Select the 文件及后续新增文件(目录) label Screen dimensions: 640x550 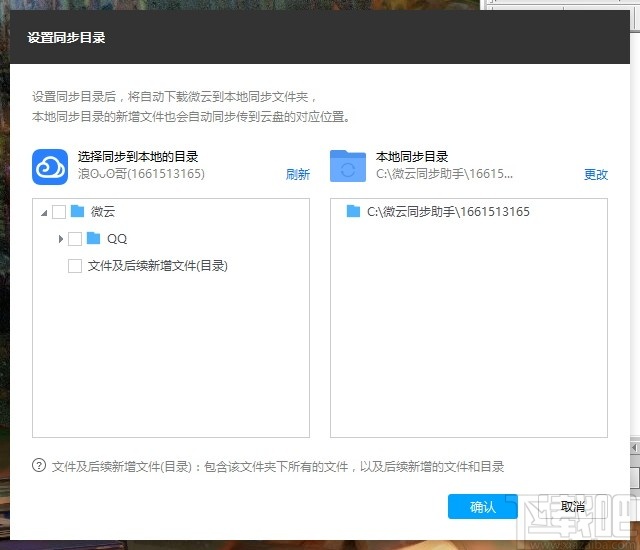(158, 266)
